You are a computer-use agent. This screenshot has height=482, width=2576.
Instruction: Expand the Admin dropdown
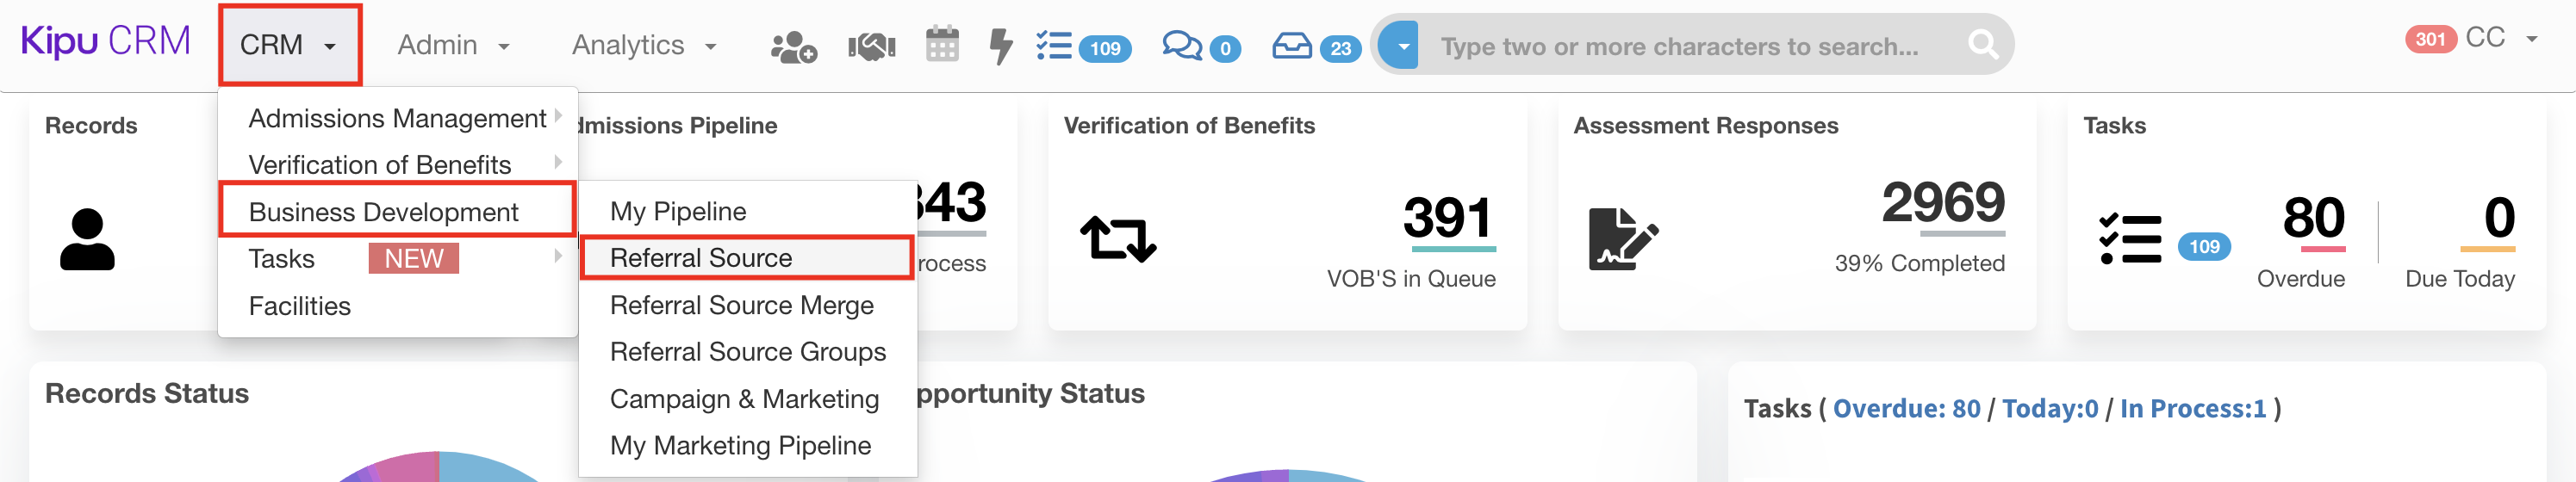click(453, 45)
